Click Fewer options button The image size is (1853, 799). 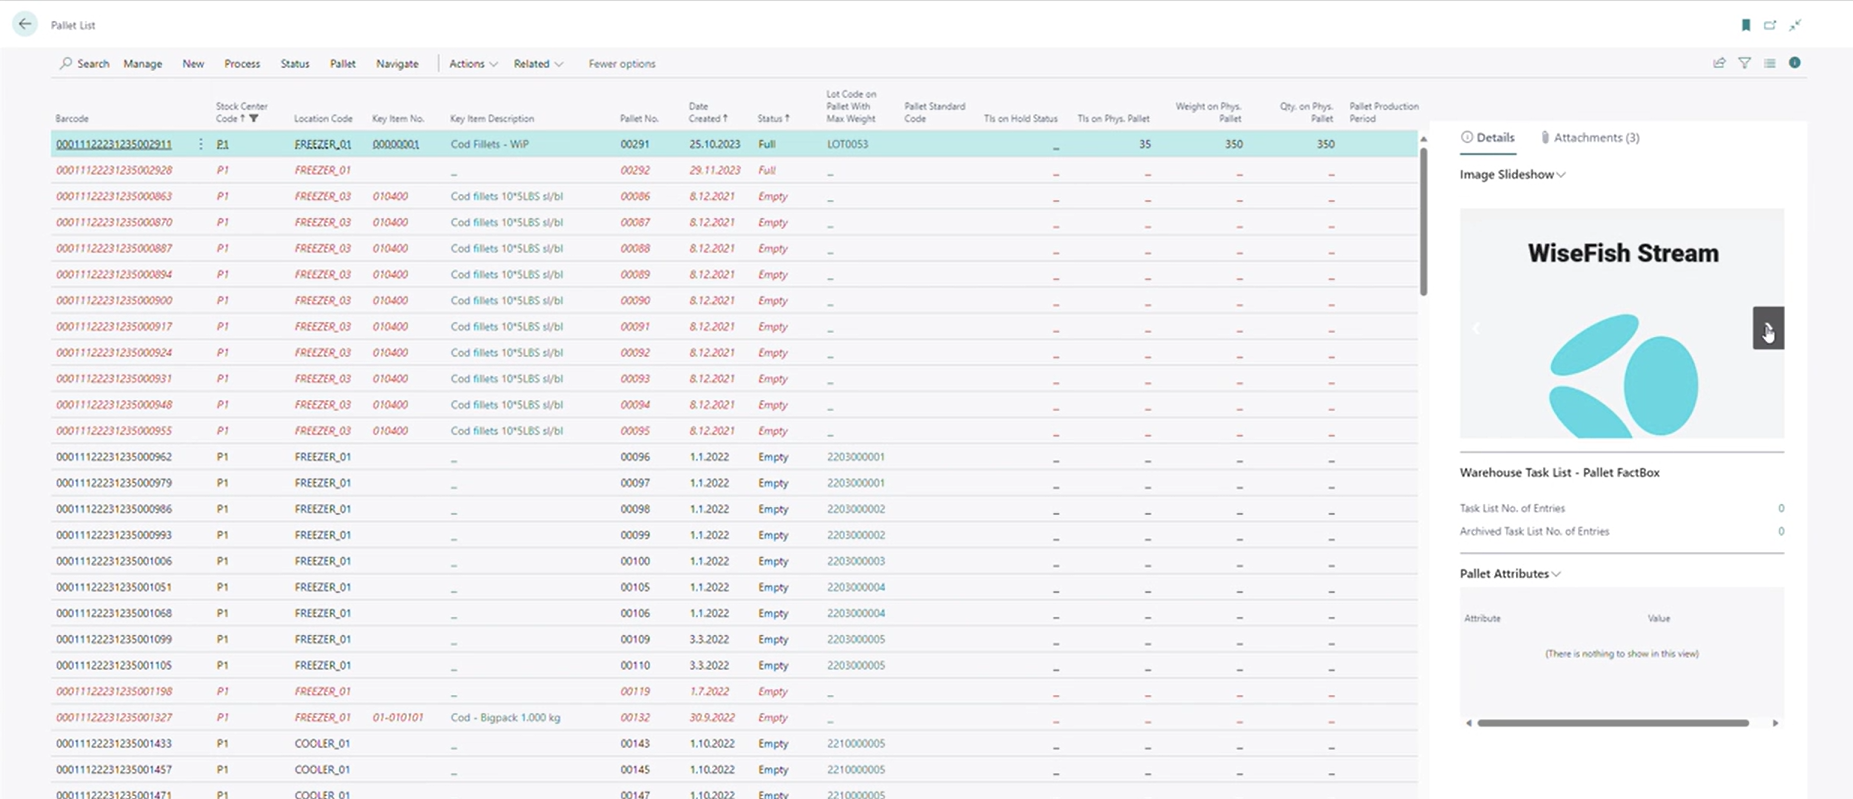(622, 63)
